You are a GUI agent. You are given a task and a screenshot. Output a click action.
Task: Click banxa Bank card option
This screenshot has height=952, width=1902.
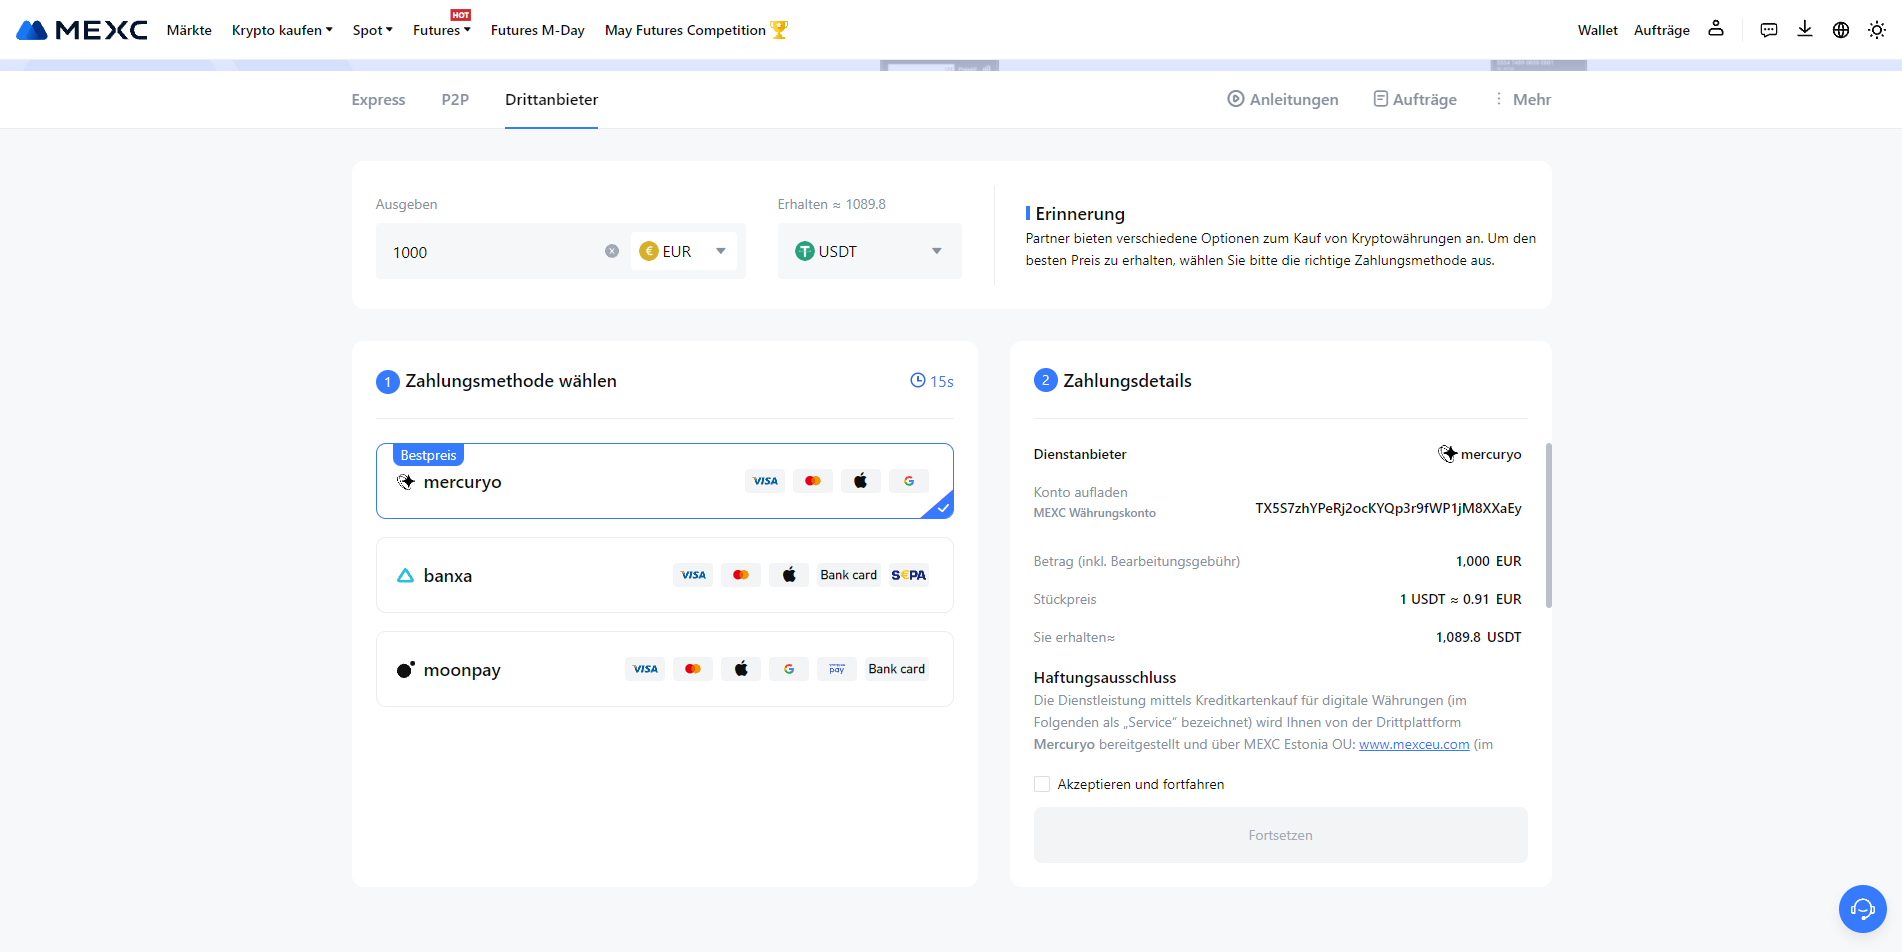tap(848, 575)
